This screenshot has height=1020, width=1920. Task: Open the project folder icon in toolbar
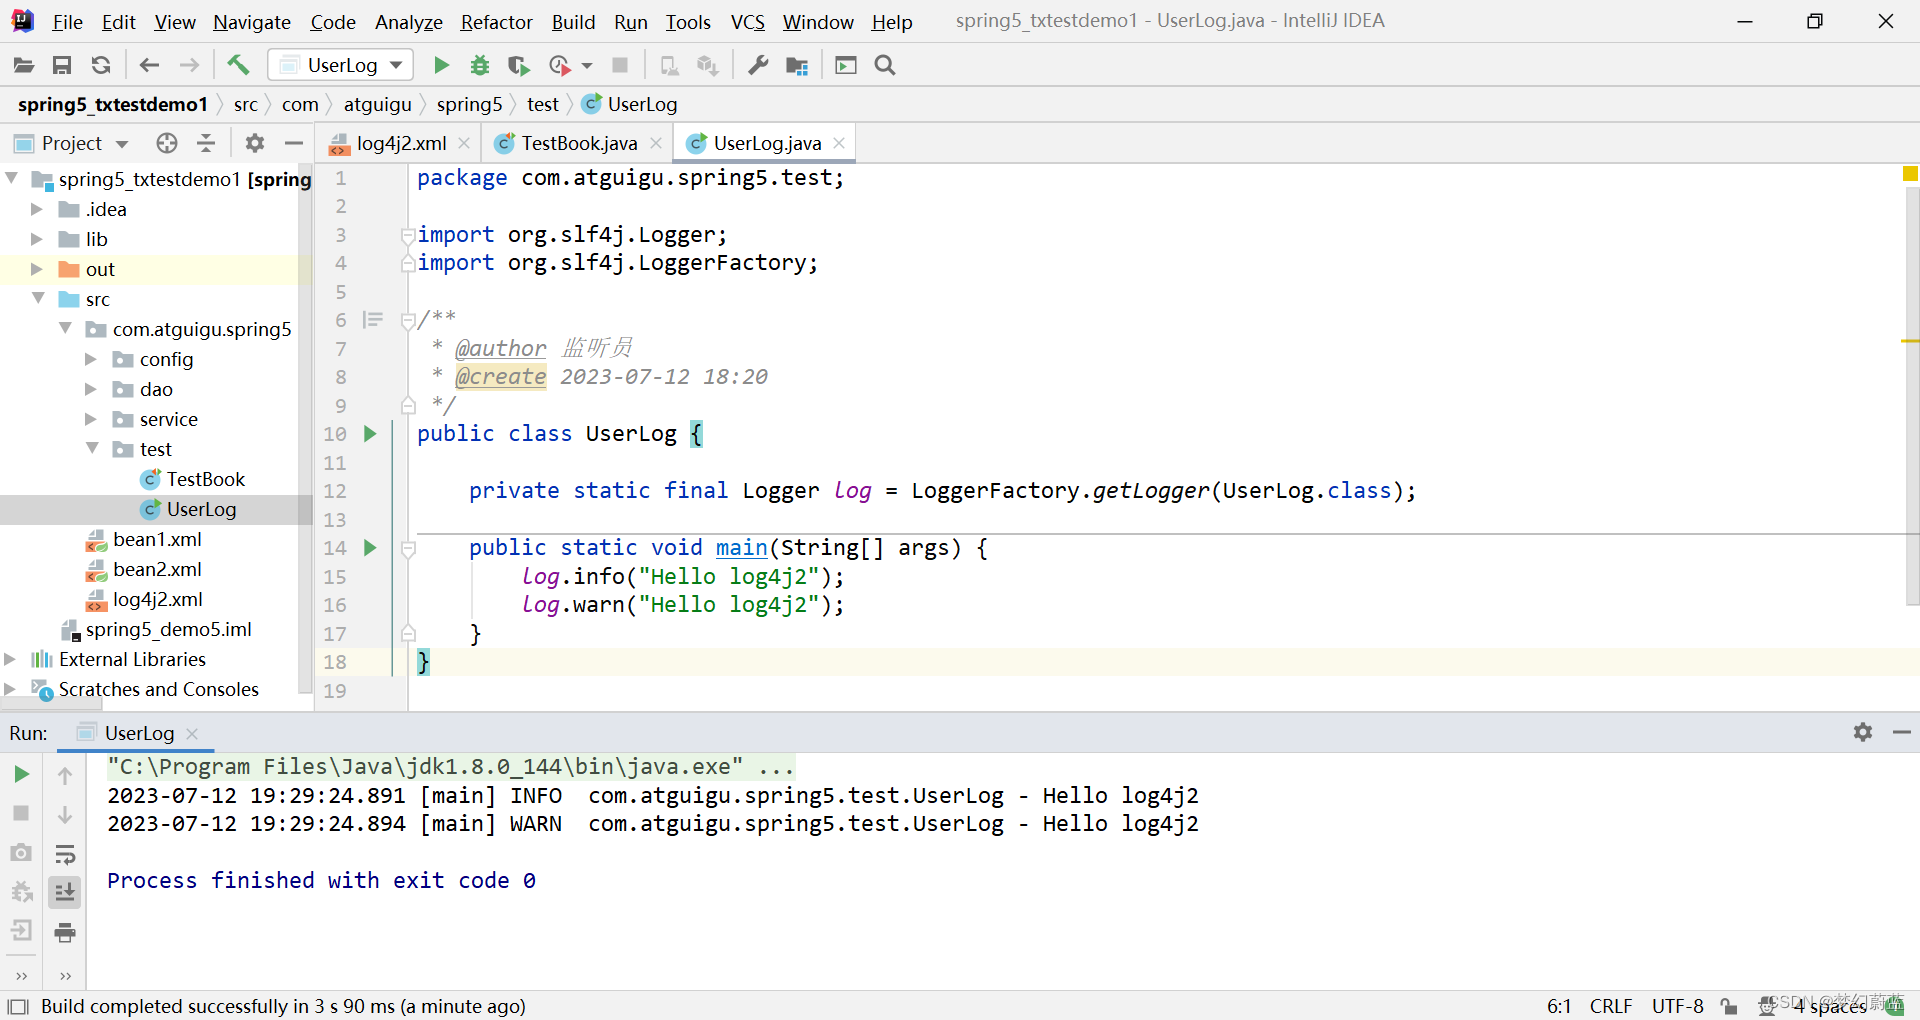pos(24,65)
